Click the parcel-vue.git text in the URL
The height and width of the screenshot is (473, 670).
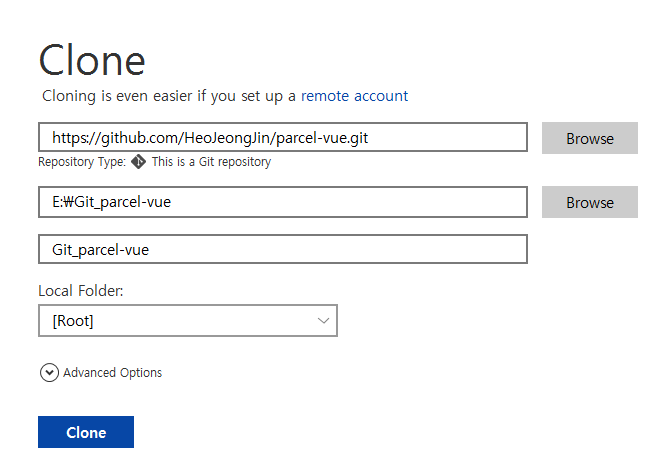(x=322, y=138)
